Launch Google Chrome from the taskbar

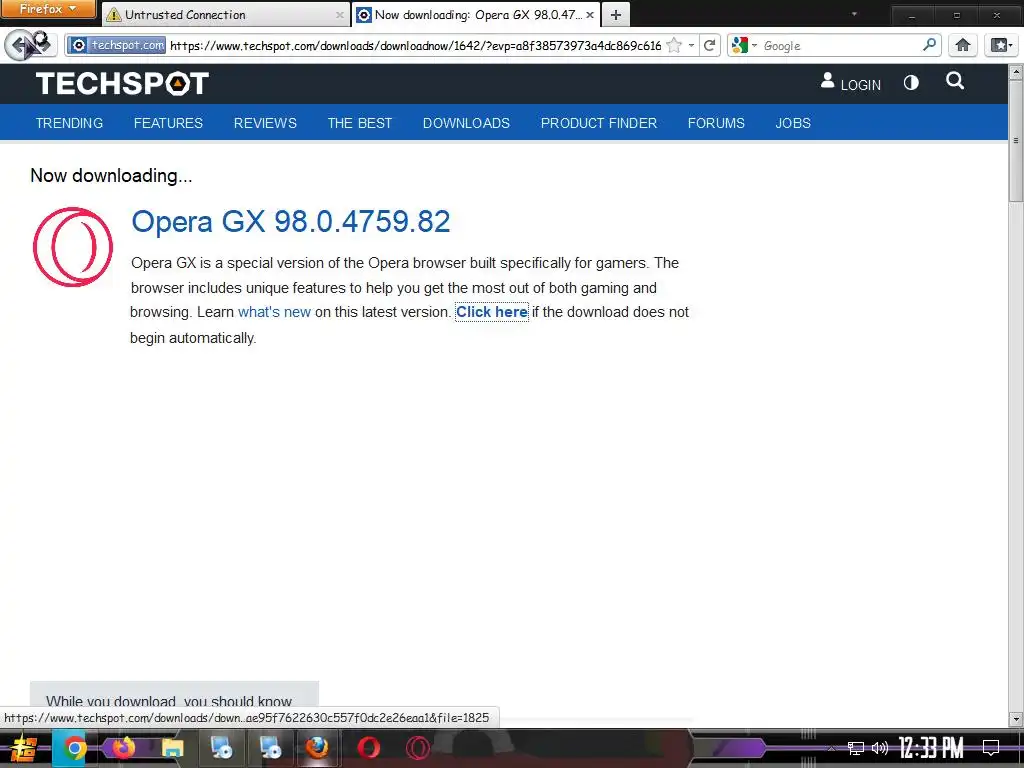74,748
